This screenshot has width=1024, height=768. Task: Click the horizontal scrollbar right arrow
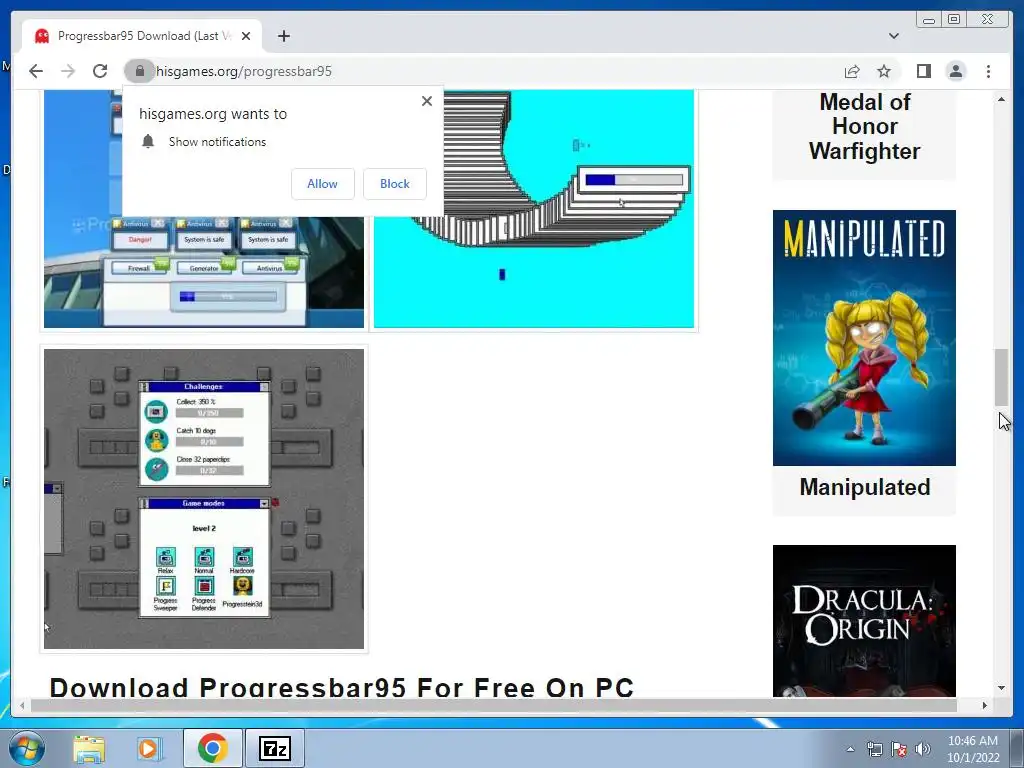(985, 705)
